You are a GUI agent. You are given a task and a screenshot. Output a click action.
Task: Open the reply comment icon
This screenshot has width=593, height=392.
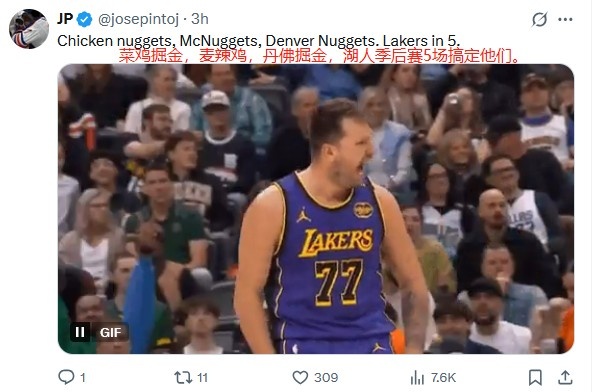66,377
